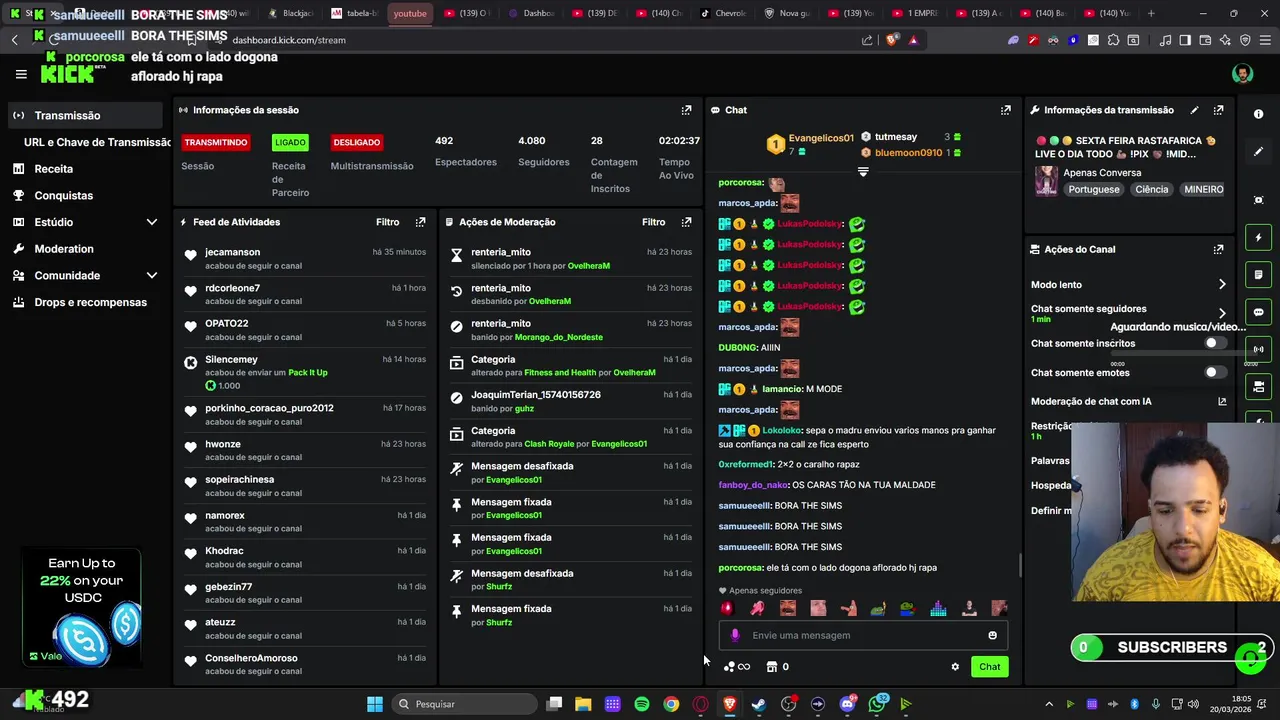Open Steam from the taskbar
The image size is (1280, 720).
coord(759,704)
